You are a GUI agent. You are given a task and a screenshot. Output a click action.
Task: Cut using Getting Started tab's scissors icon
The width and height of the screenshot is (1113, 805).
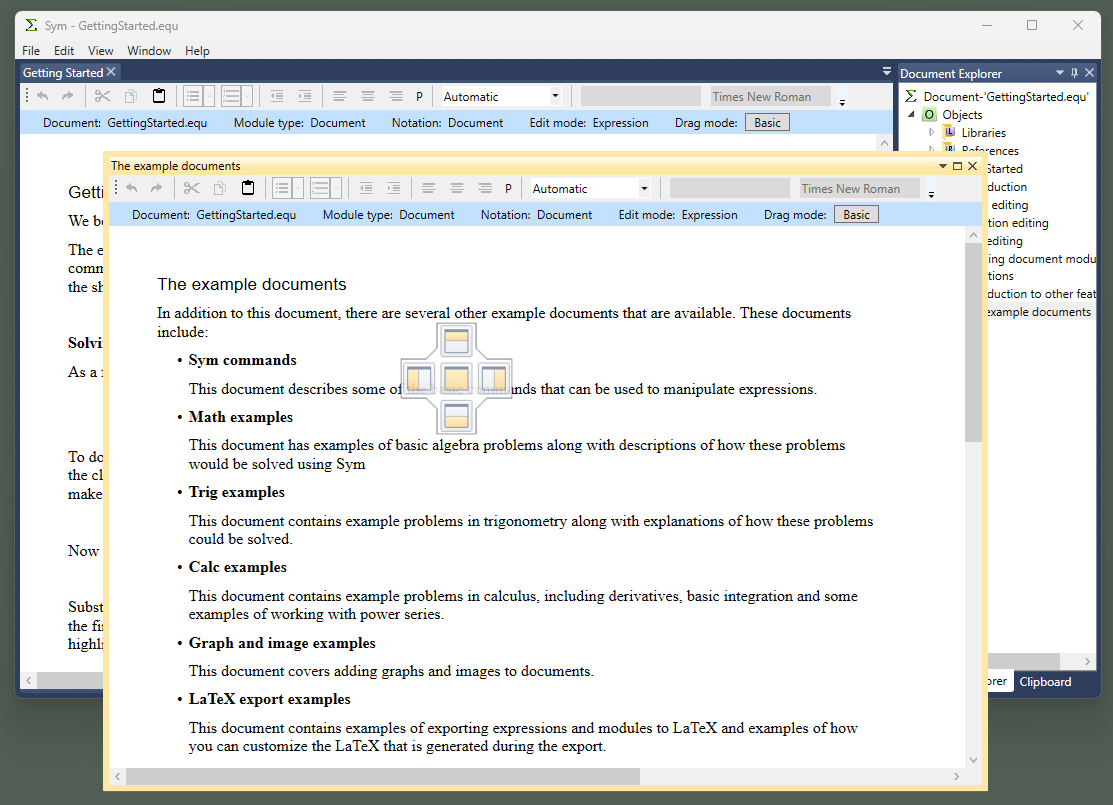click(x=103, y=96)
